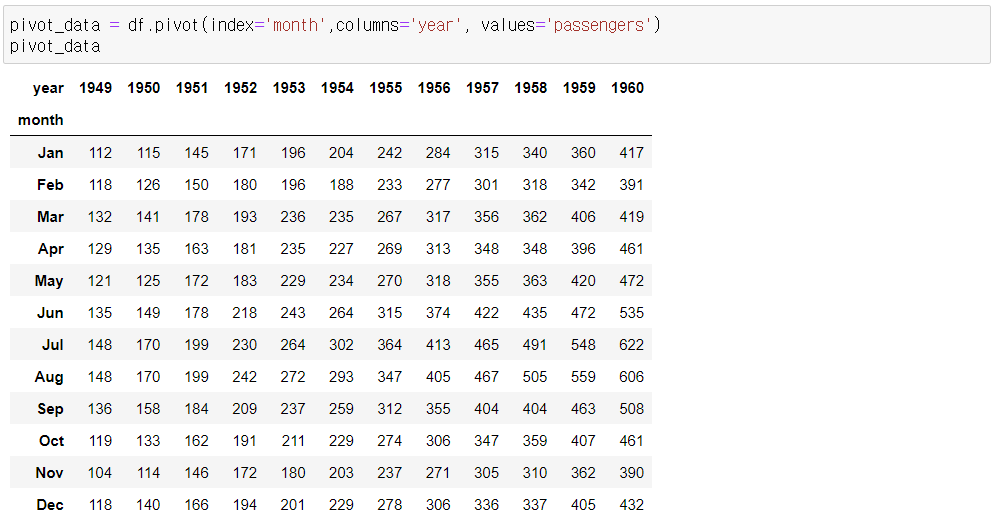Click value 472 for May 1960
This screenshot has height=527, width=996.
[631, 281]
